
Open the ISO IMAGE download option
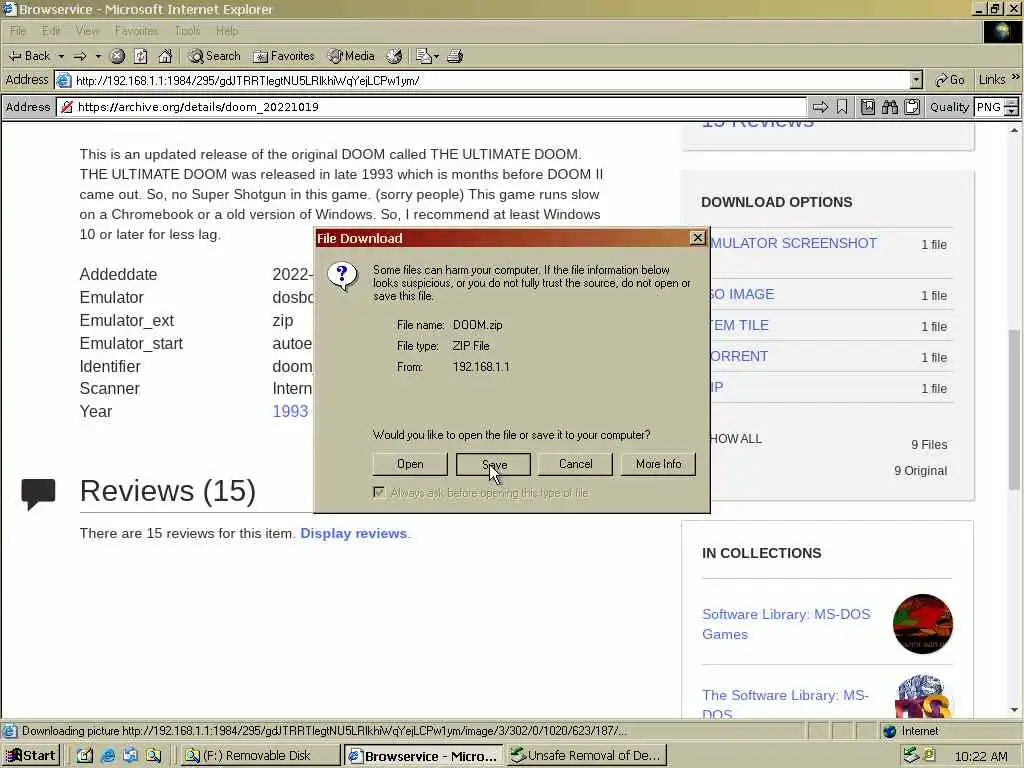click(x=742, y=295)
